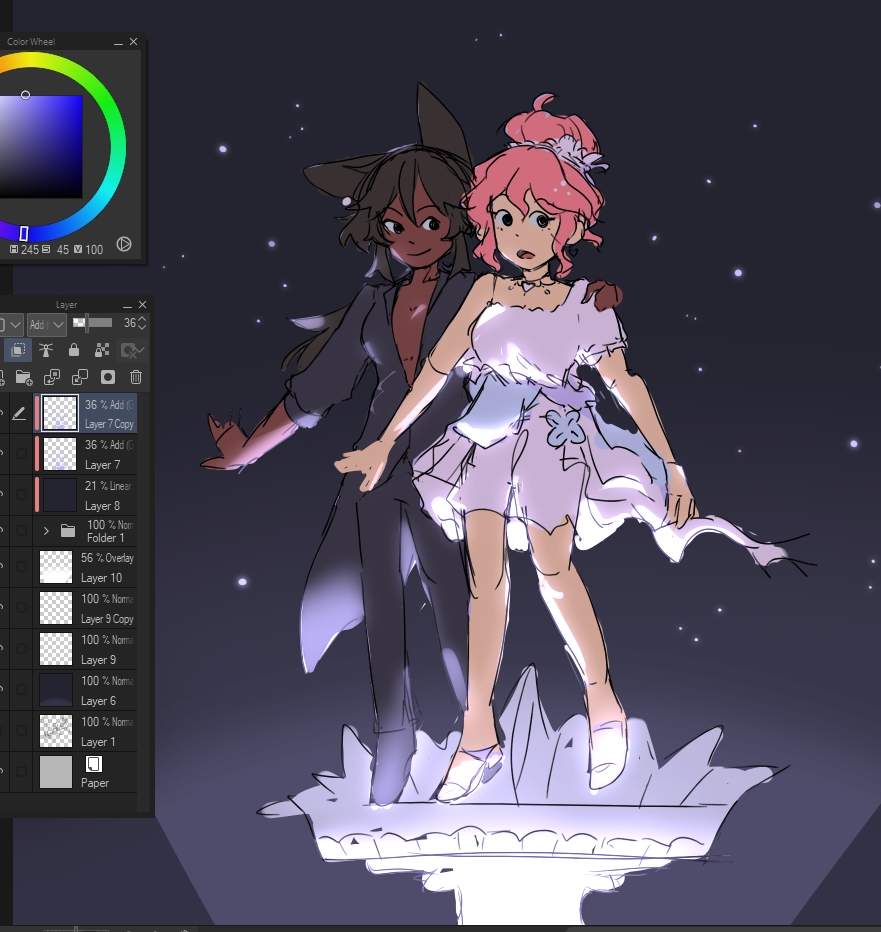Toggle Clip to Layer Below icon

point(17,350)
